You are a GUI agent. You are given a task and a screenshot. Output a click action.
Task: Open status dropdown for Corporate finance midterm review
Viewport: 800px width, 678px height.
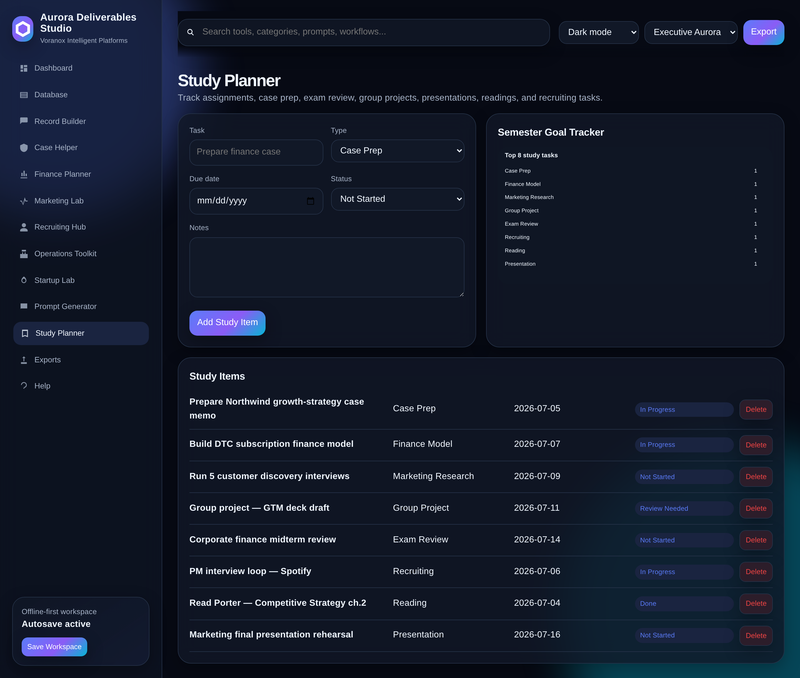[x=684, y=540]
